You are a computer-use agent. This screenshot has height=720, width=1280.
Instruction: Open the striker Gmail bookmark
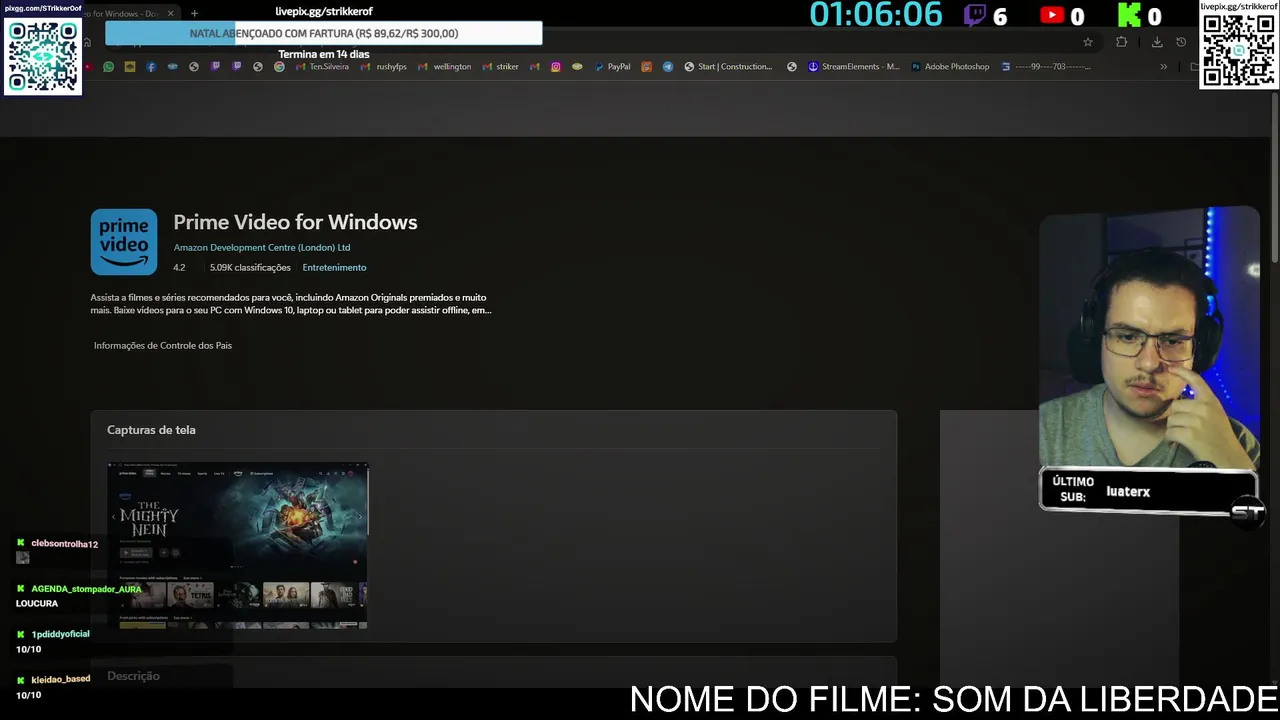point(501,67)
